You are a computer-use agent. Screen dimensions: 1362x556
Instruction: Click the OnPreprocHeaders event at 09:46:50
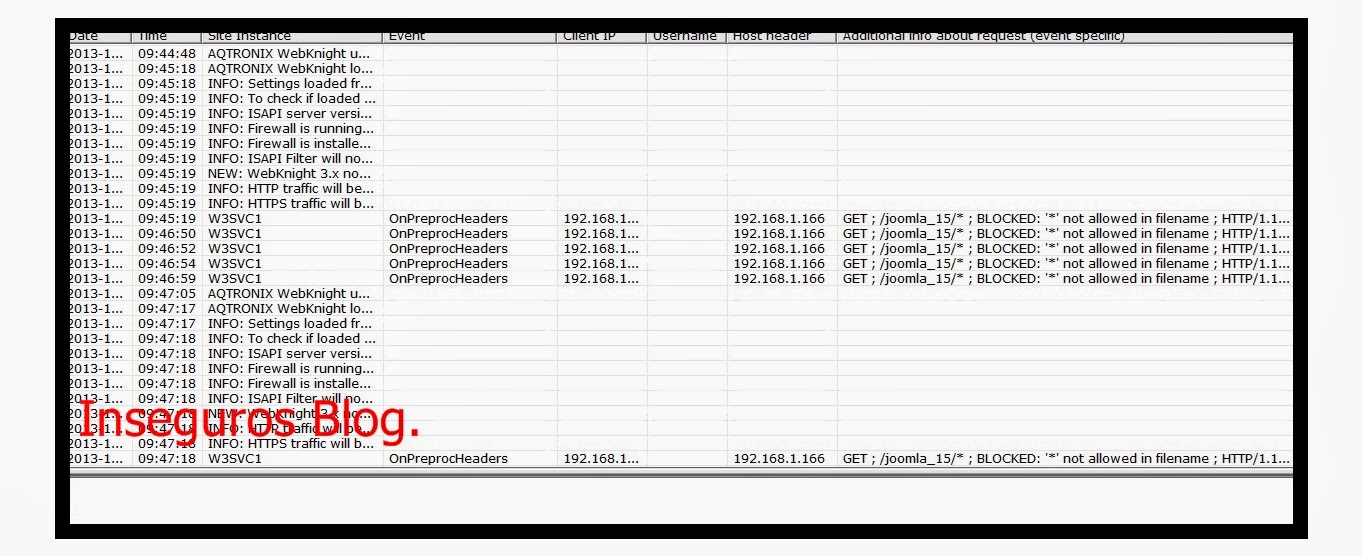[x=448, y=234]
